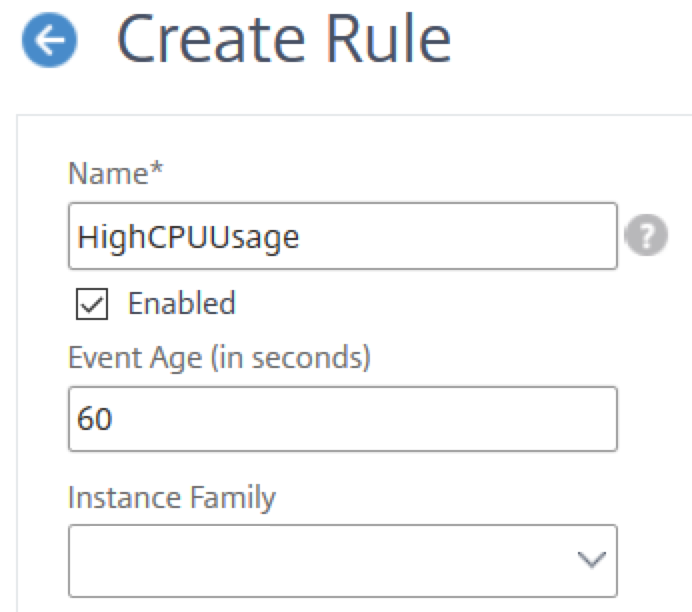Click the Create Rule page title
The height and width of the screenshot is (612, 692).
284,39
